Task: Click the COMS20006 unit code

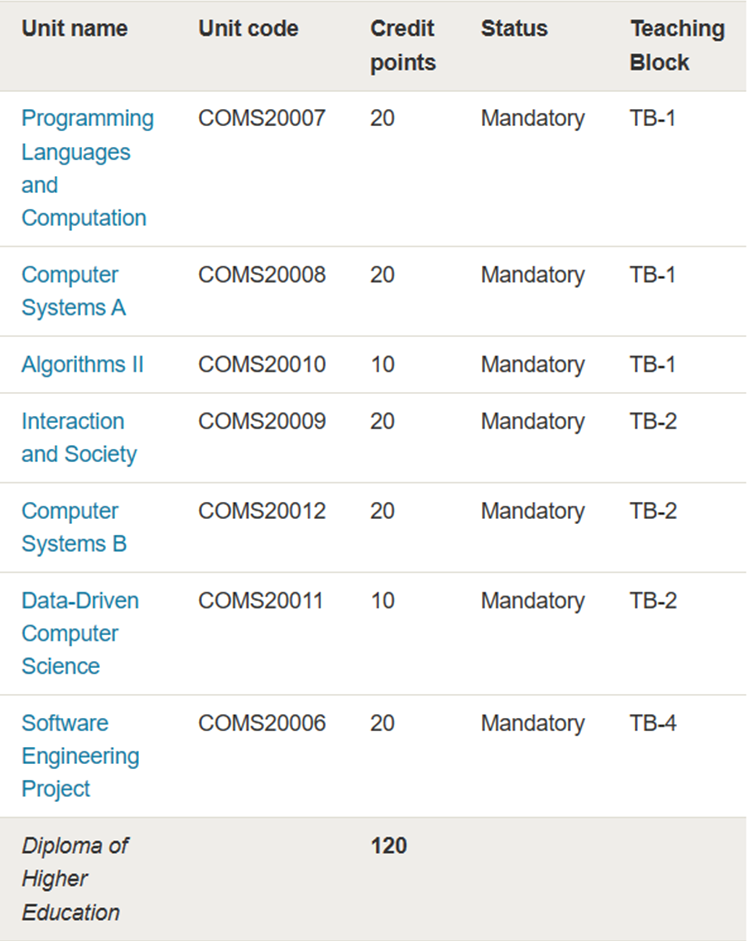Action: tap(262, 723)
